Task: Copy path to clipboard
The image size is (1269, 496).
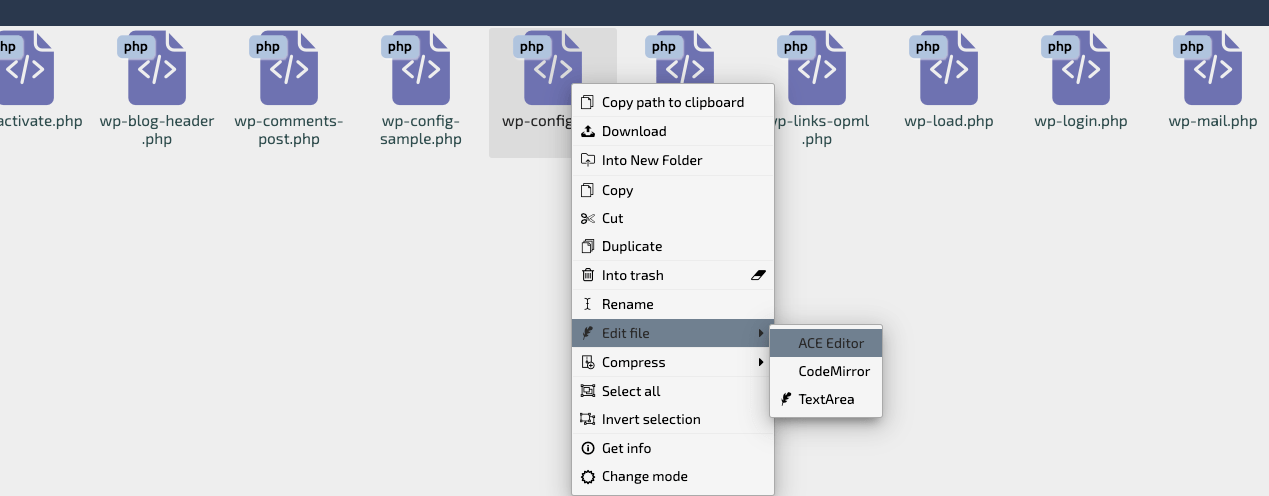Action: pyautogui.click(x=672, y=102)
